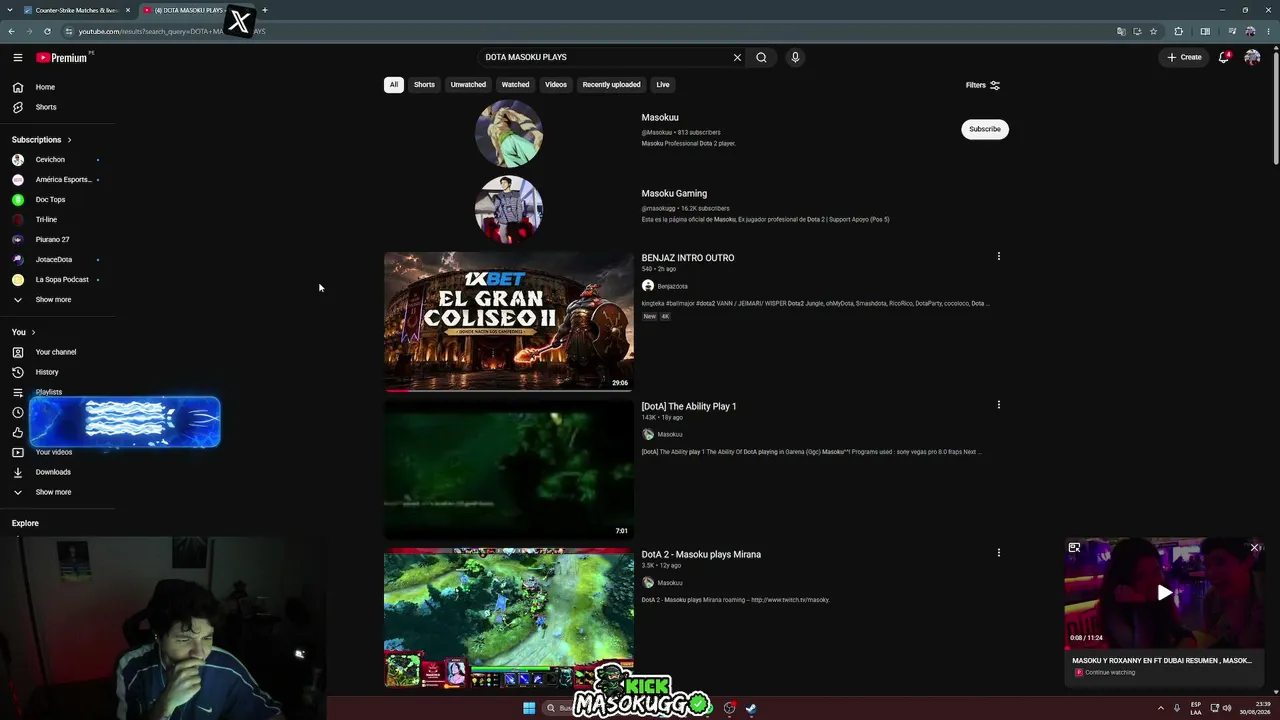1280x720 pixels.
Task: Focus the browser address bar URL
Action: (171, 31)
